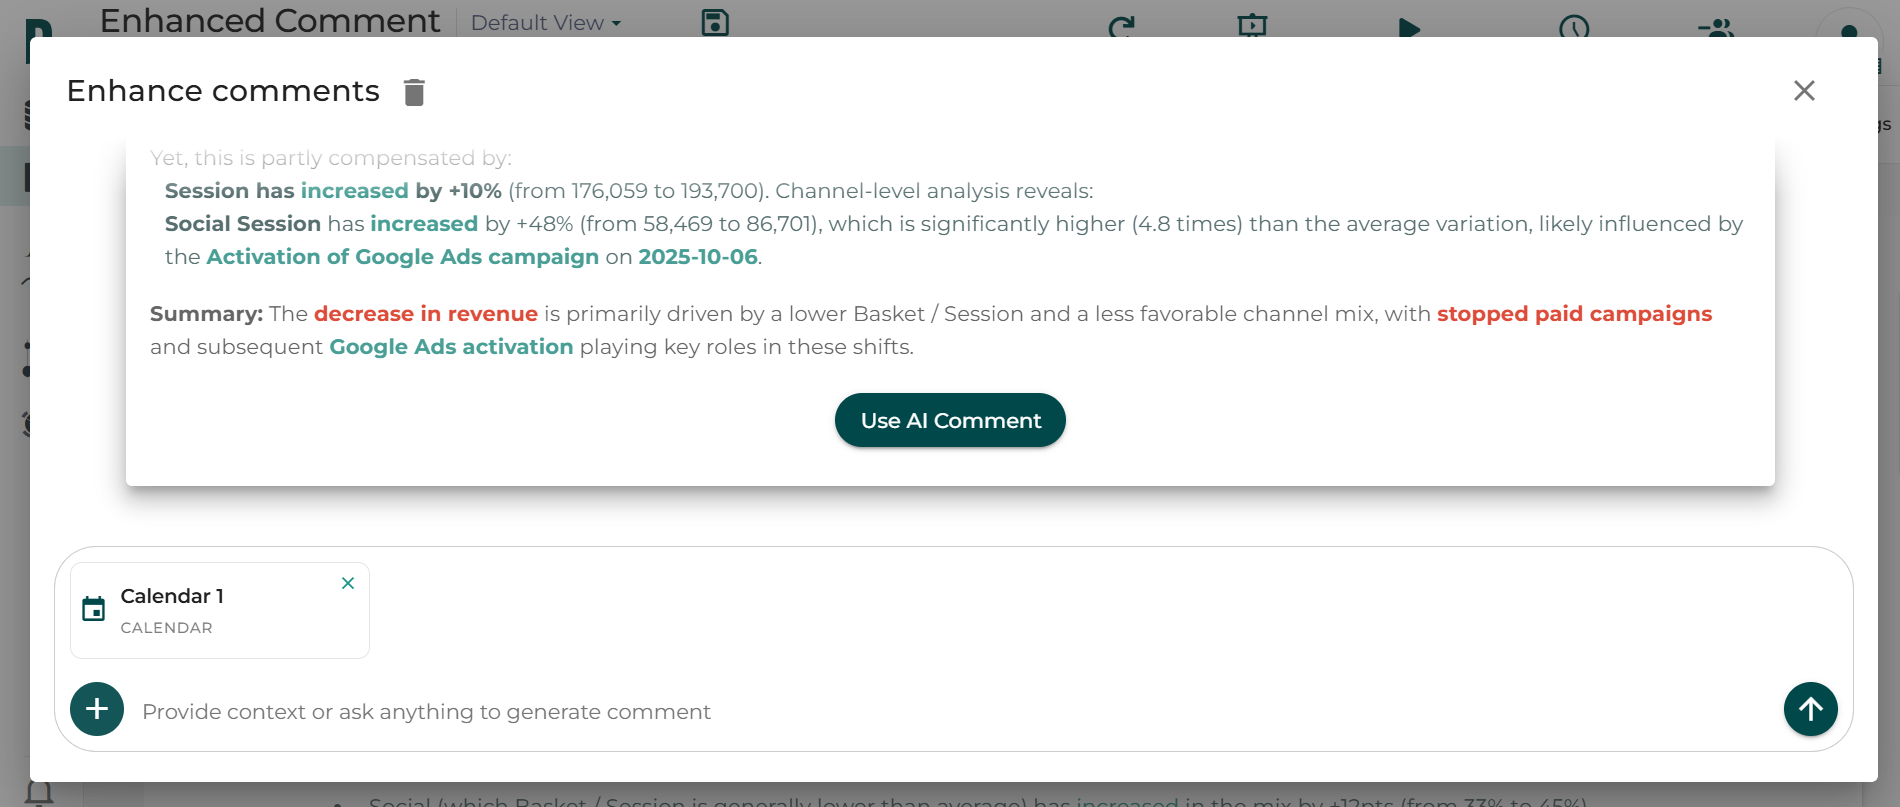Send the prompt with the up arrow
The image size is (1900, 807).
(x=1810, y=709)
